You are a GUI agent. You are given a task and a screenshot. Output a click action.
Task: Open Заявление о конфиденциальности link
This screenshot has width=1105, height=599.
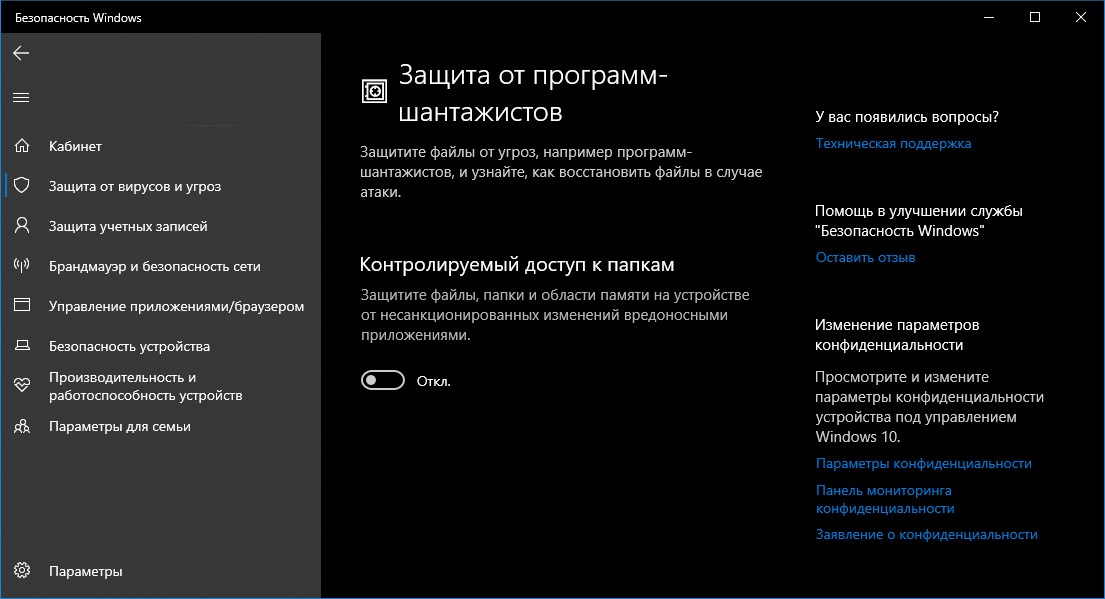(x=926, y=534)
